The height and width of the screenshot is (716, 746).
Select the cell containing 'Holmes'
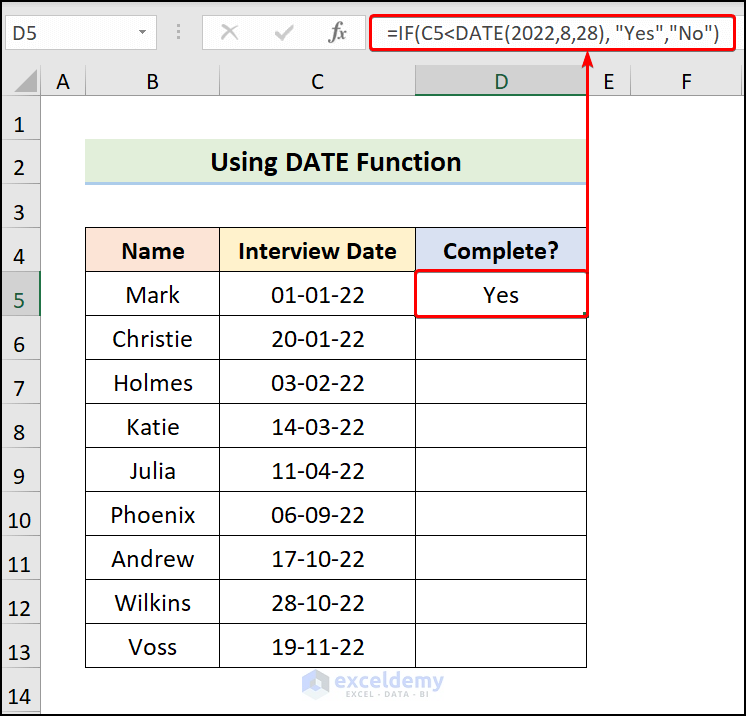point(152,382)
